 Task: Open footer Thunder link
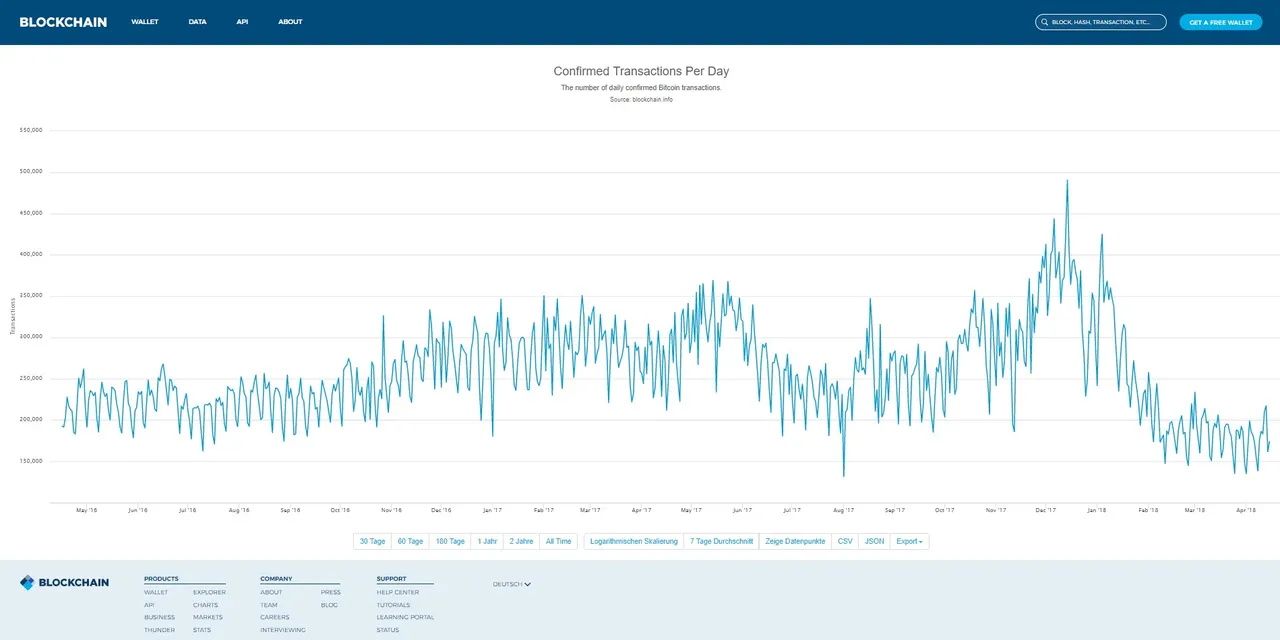click(x=159, y=630)
